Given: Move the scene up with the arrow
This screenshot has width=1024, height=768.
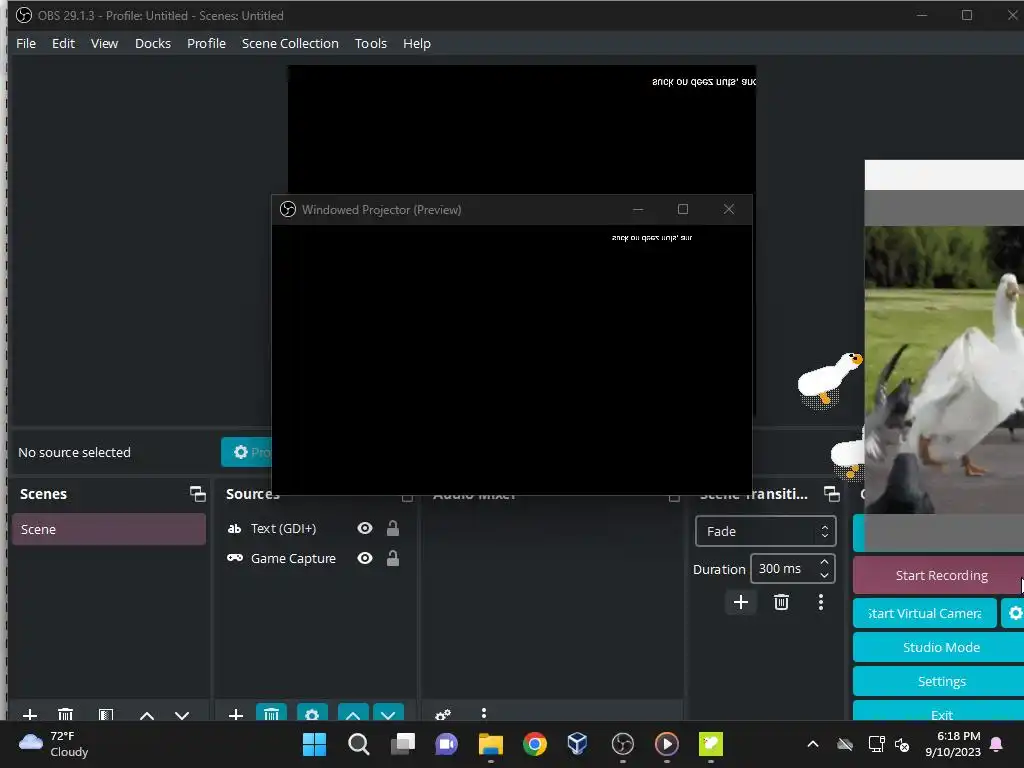Looking at the screenshot, I should click(147, 714).
